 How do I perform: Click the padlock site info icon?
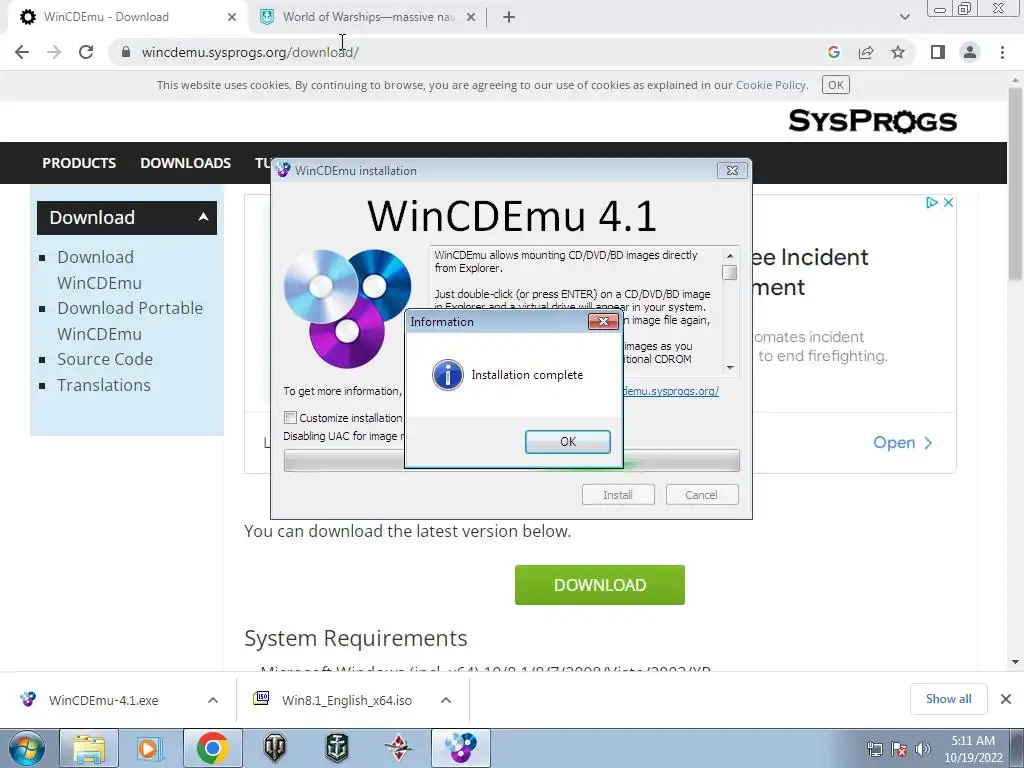tap(126, 52)
